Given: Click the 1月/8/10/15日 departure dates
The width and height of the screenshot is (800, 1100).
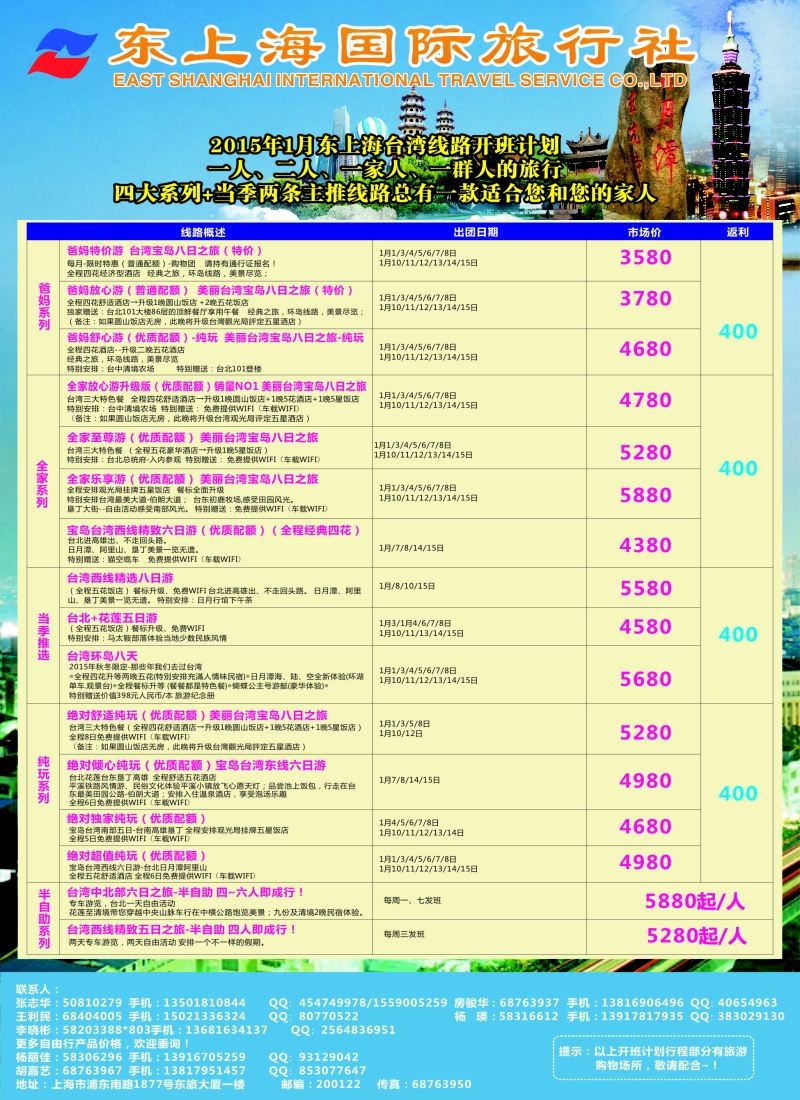Looking at the screenshot, I should [407, 586].
